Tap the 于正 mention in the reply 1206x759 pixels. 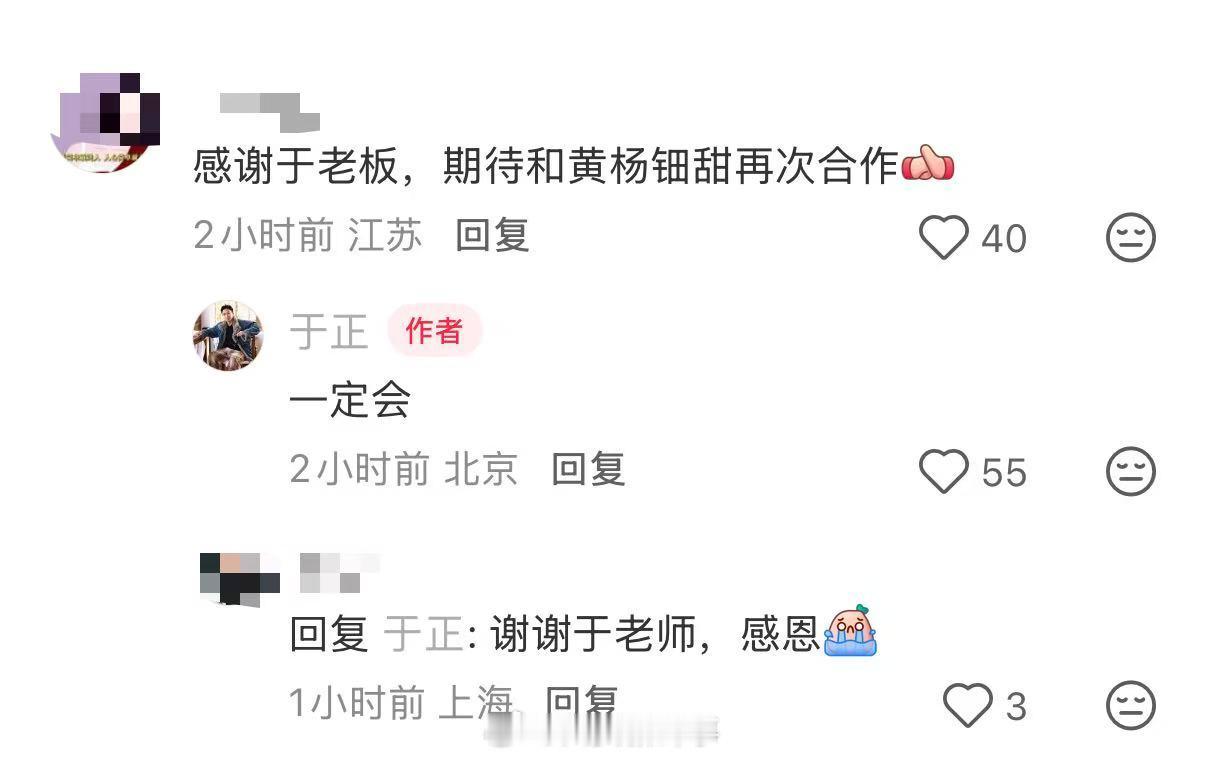pos(424,635)
